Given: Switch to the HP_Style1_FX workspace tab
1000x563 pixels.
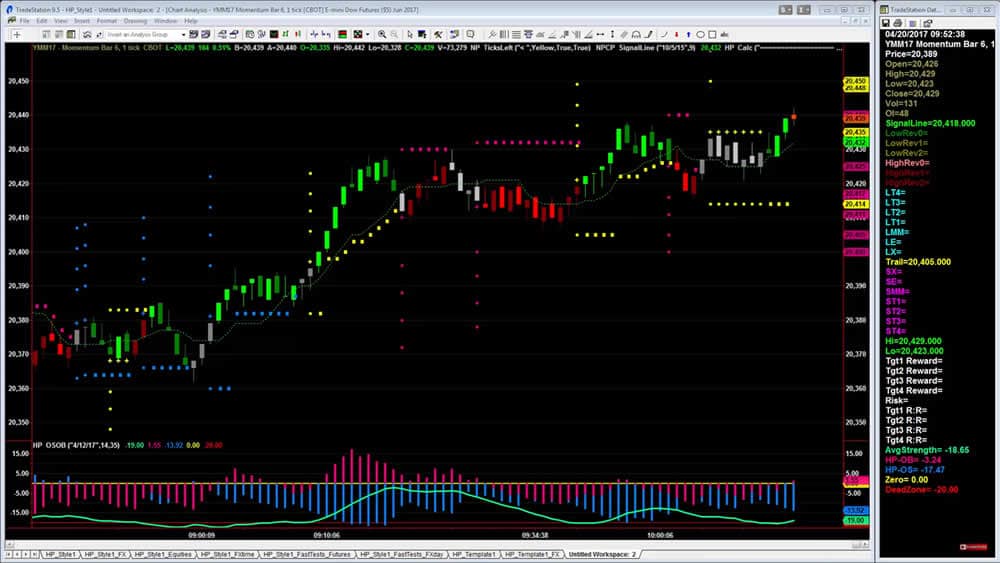Looking at the screenshot, I should pyautogui.click(x=105, y=555).
